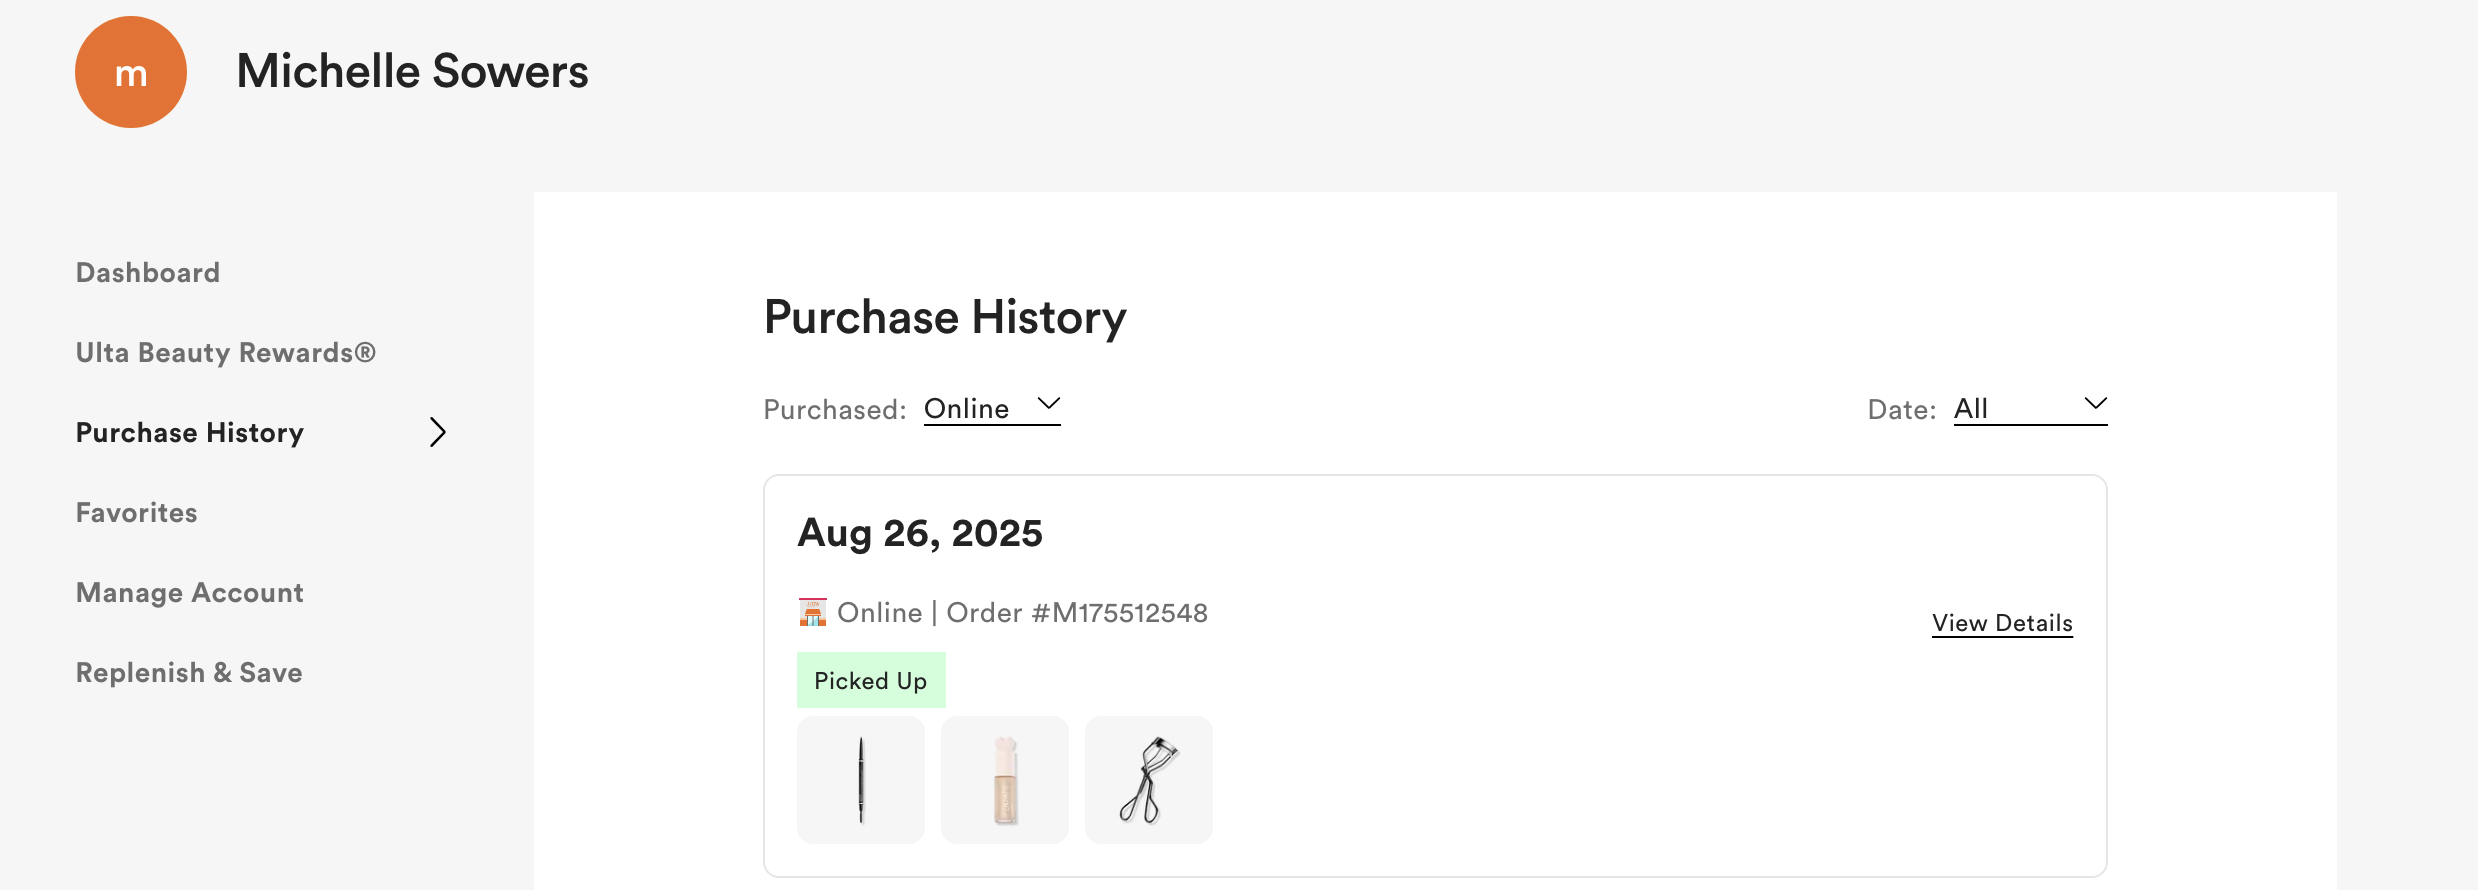The height and width of the screenshot is (890, 2478).
Task: Click the Michelle Sowers name heading
Action: click(413, 72)
